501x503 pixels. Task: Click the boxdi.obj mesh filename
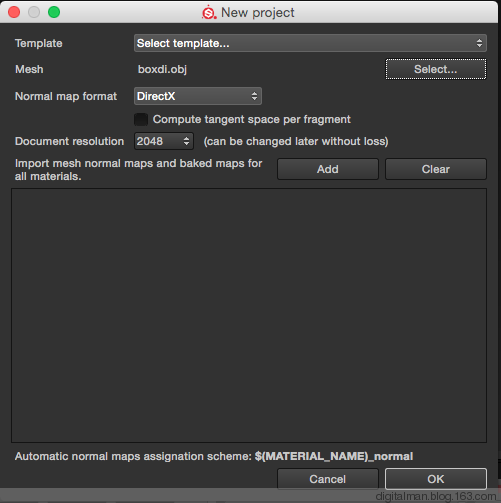tap(162, 69)
